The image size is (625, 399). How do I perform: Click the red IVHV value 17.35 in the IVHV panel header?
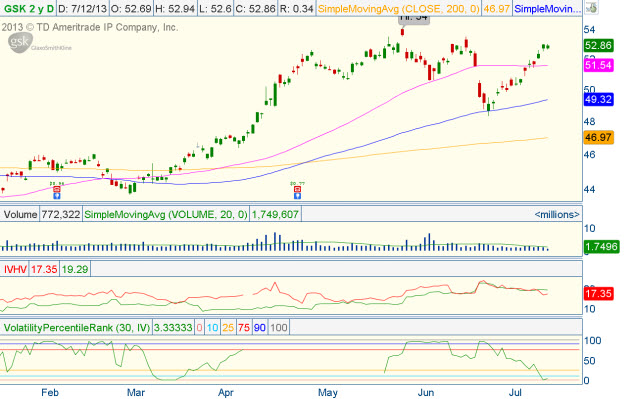tap(44, 269)
